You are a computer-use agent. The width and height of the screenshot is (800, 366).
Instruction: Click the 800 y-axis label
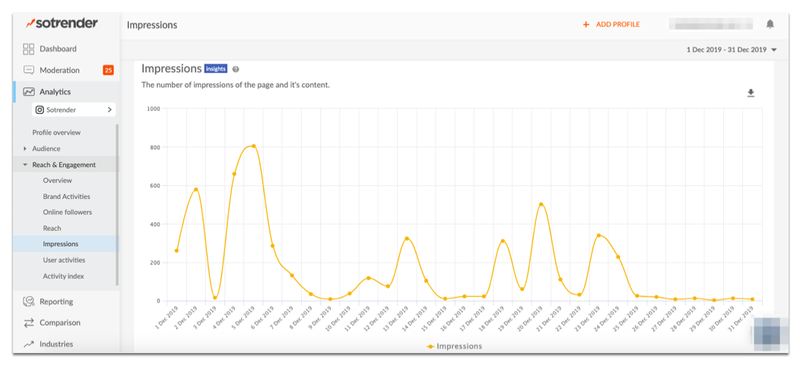pos(155,147)
